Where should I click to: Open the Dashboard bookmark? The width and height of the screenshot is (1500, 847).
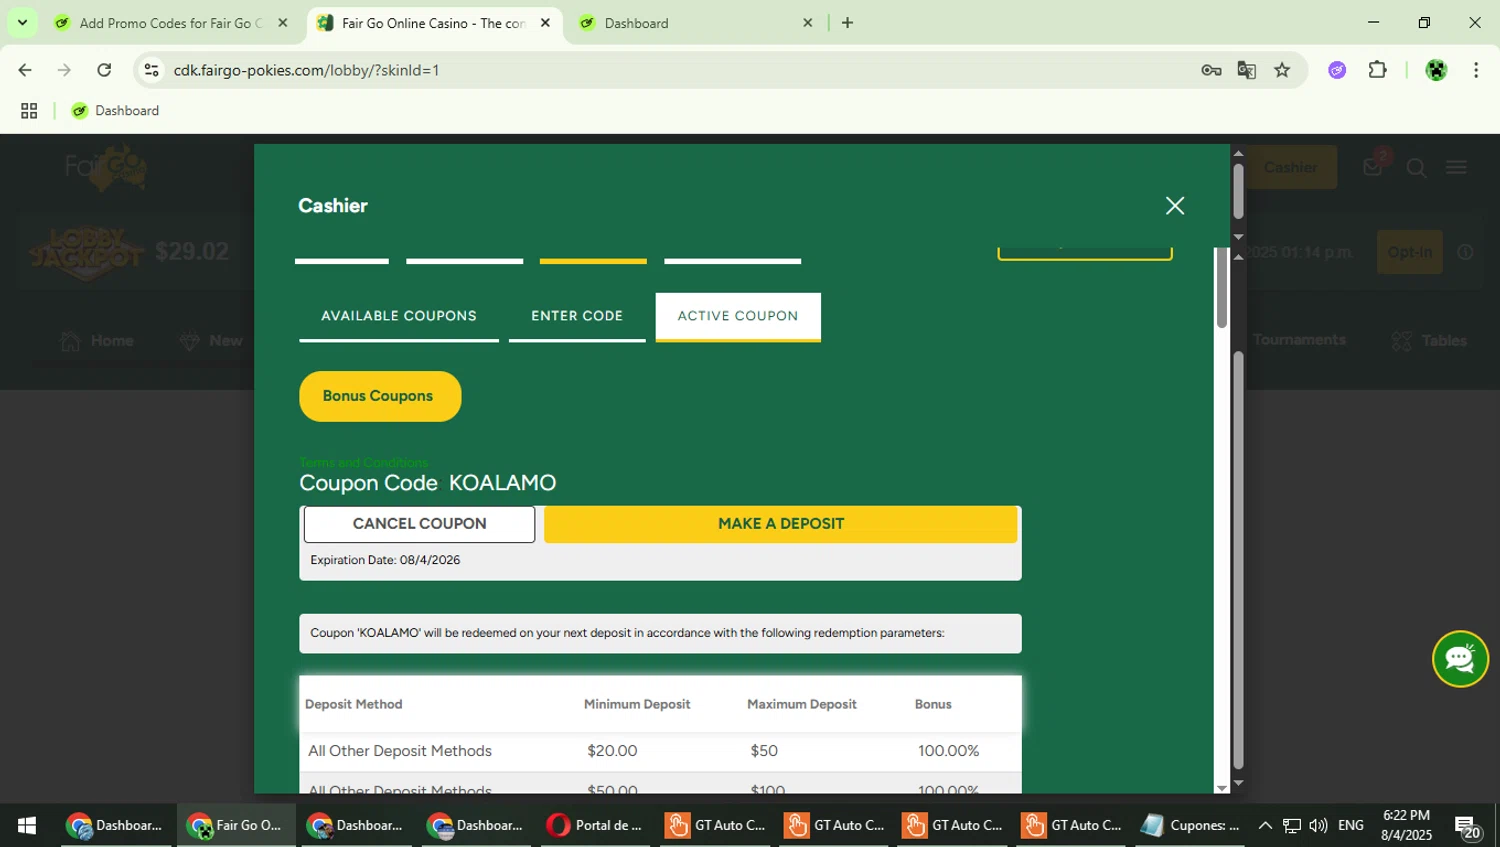(x=115, y=111)
